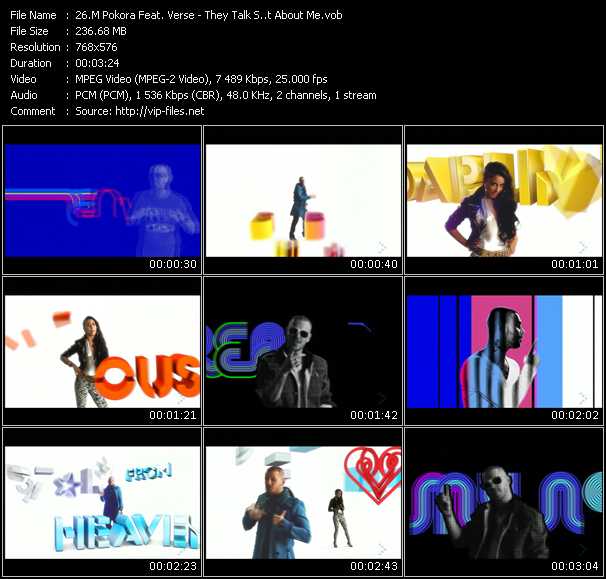Image resolution: width=606 pixels, height=579 pixels.
Task: Click the File Name field label
Action: pyautogui.click(x=33, y=15)
